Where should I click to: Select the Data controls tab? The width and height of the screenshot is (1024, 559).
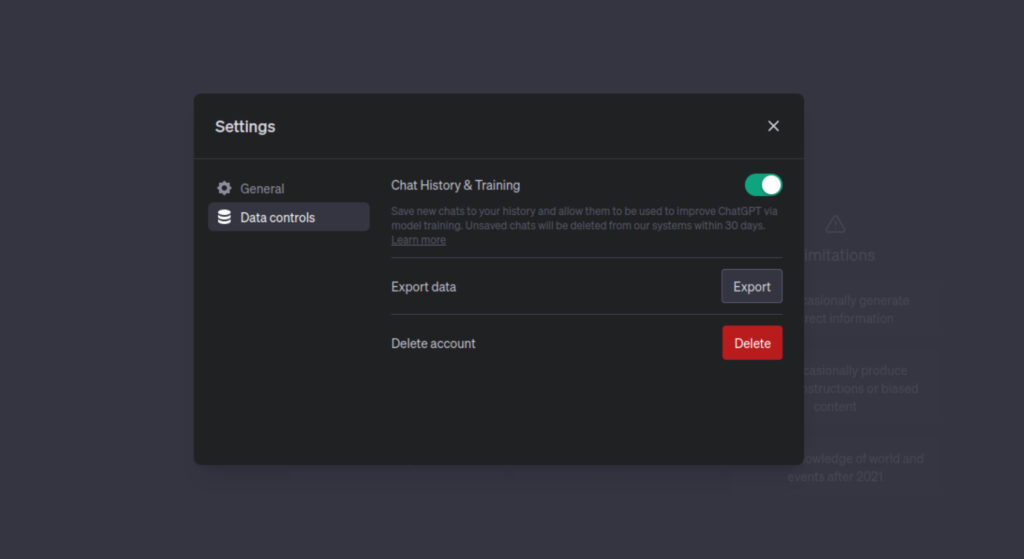coord(289,217)
